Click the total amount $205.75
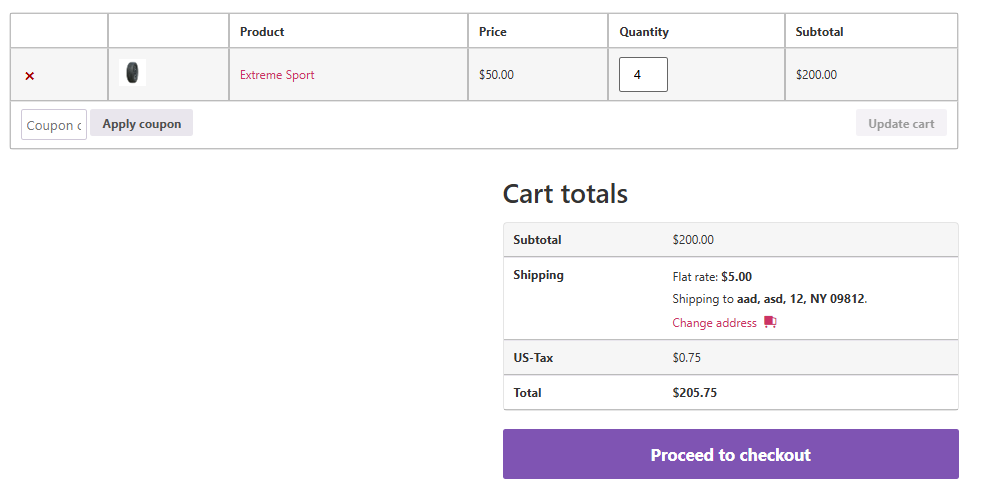Image resolution: width=990 pixels, height=494 pixels. 694,393
